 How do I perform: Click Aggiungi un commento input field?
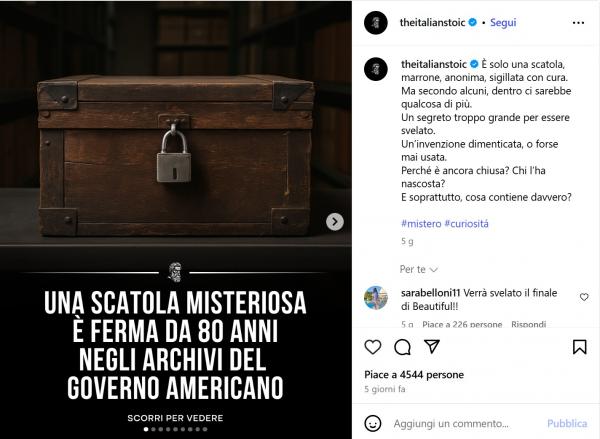coord(451,424)
